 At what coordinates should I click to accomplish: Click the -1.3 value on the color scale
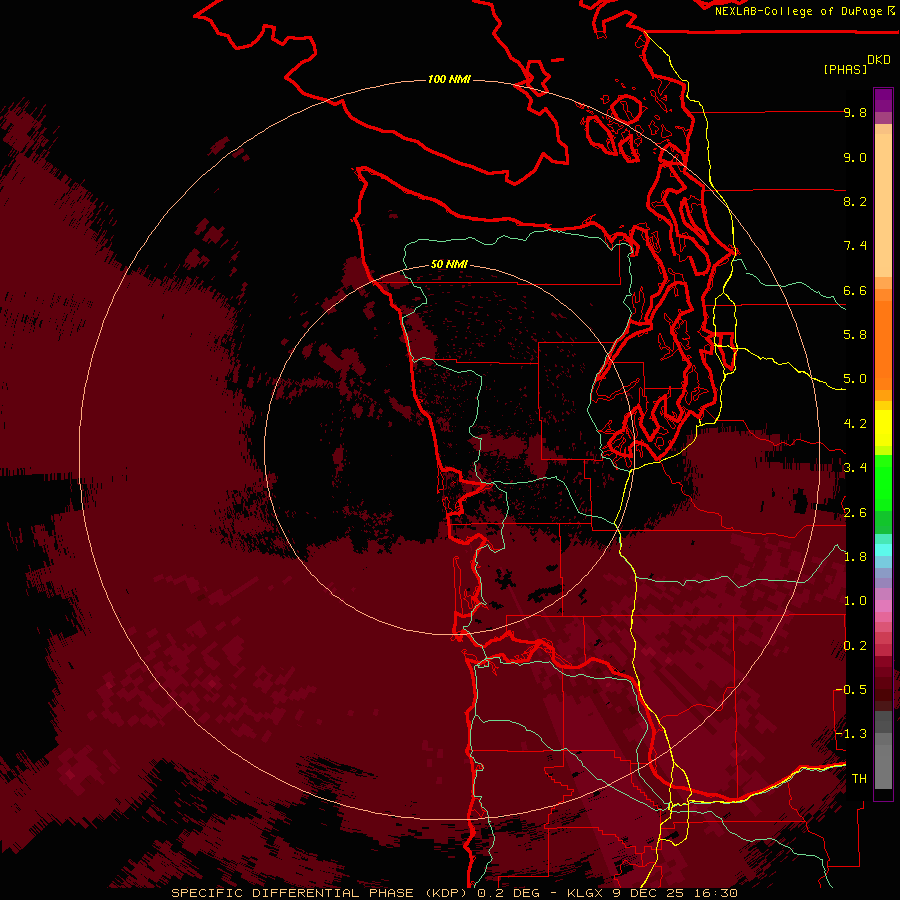pos(851,734)
